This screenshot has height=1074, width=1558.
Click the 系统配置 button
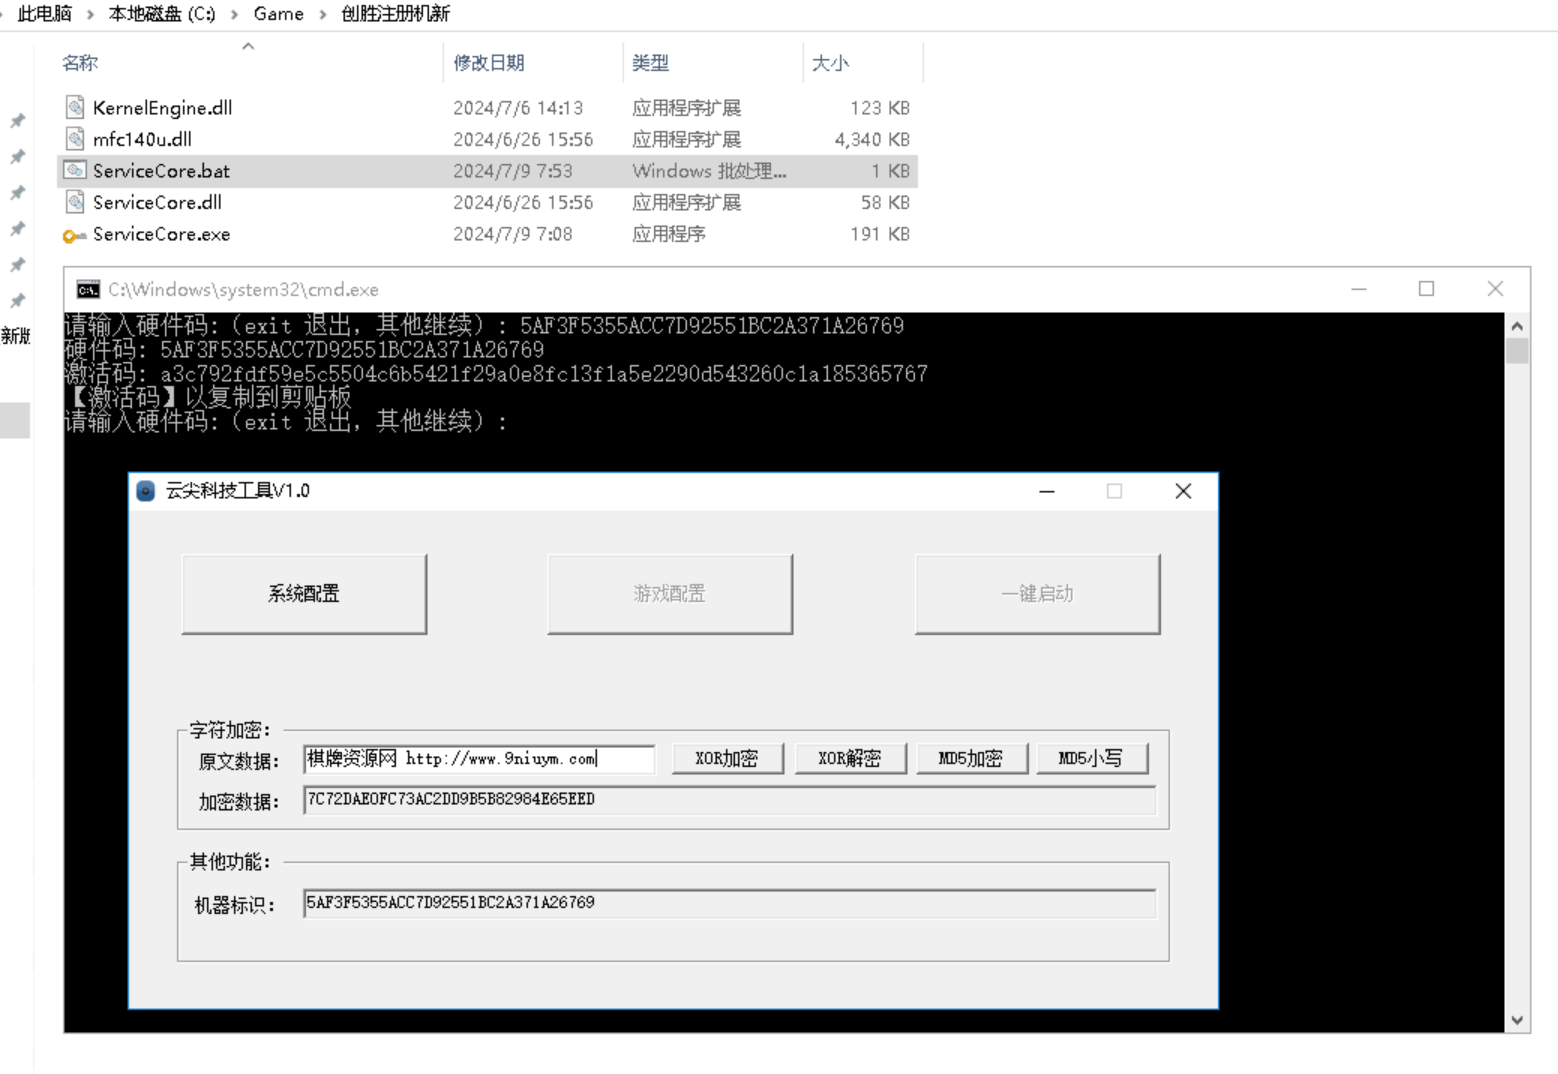(304, 594)
